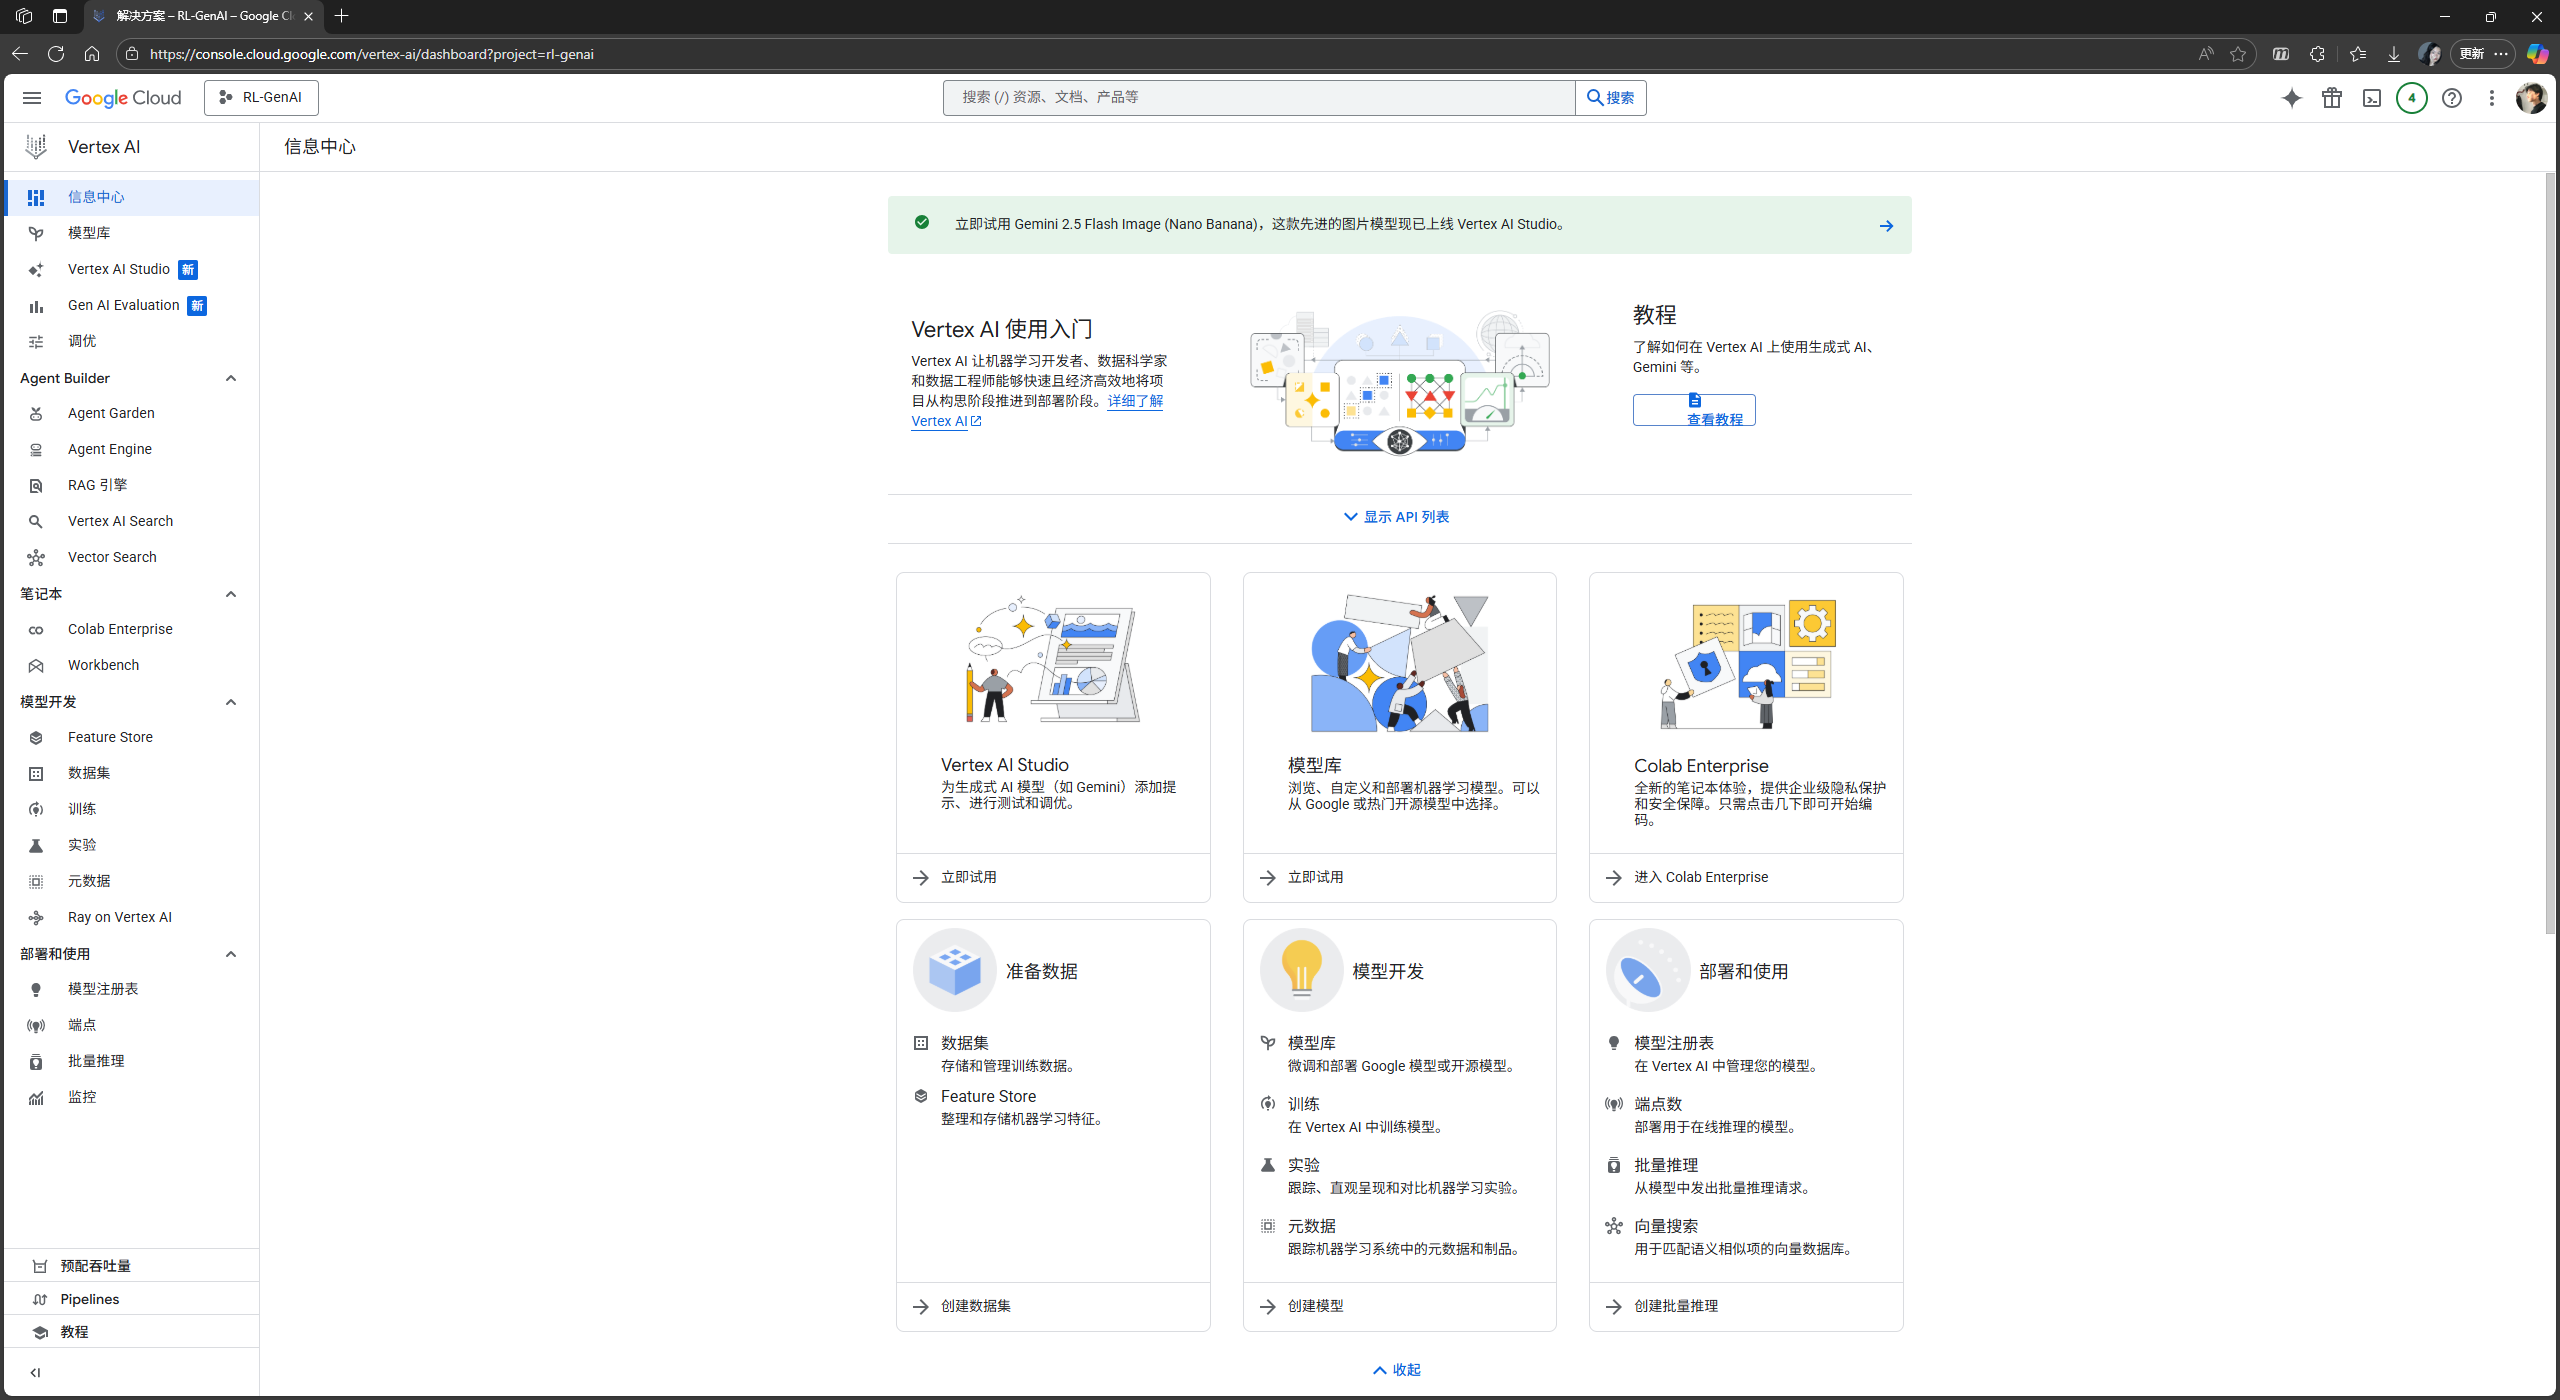The width and height of the screenshot is (2560, 1400).
Task: Open the main navigation hamburger menu
Action: pos(32,97)
